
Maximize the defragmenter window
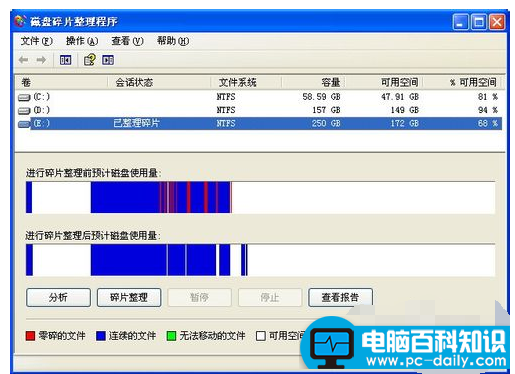[479, 22]
